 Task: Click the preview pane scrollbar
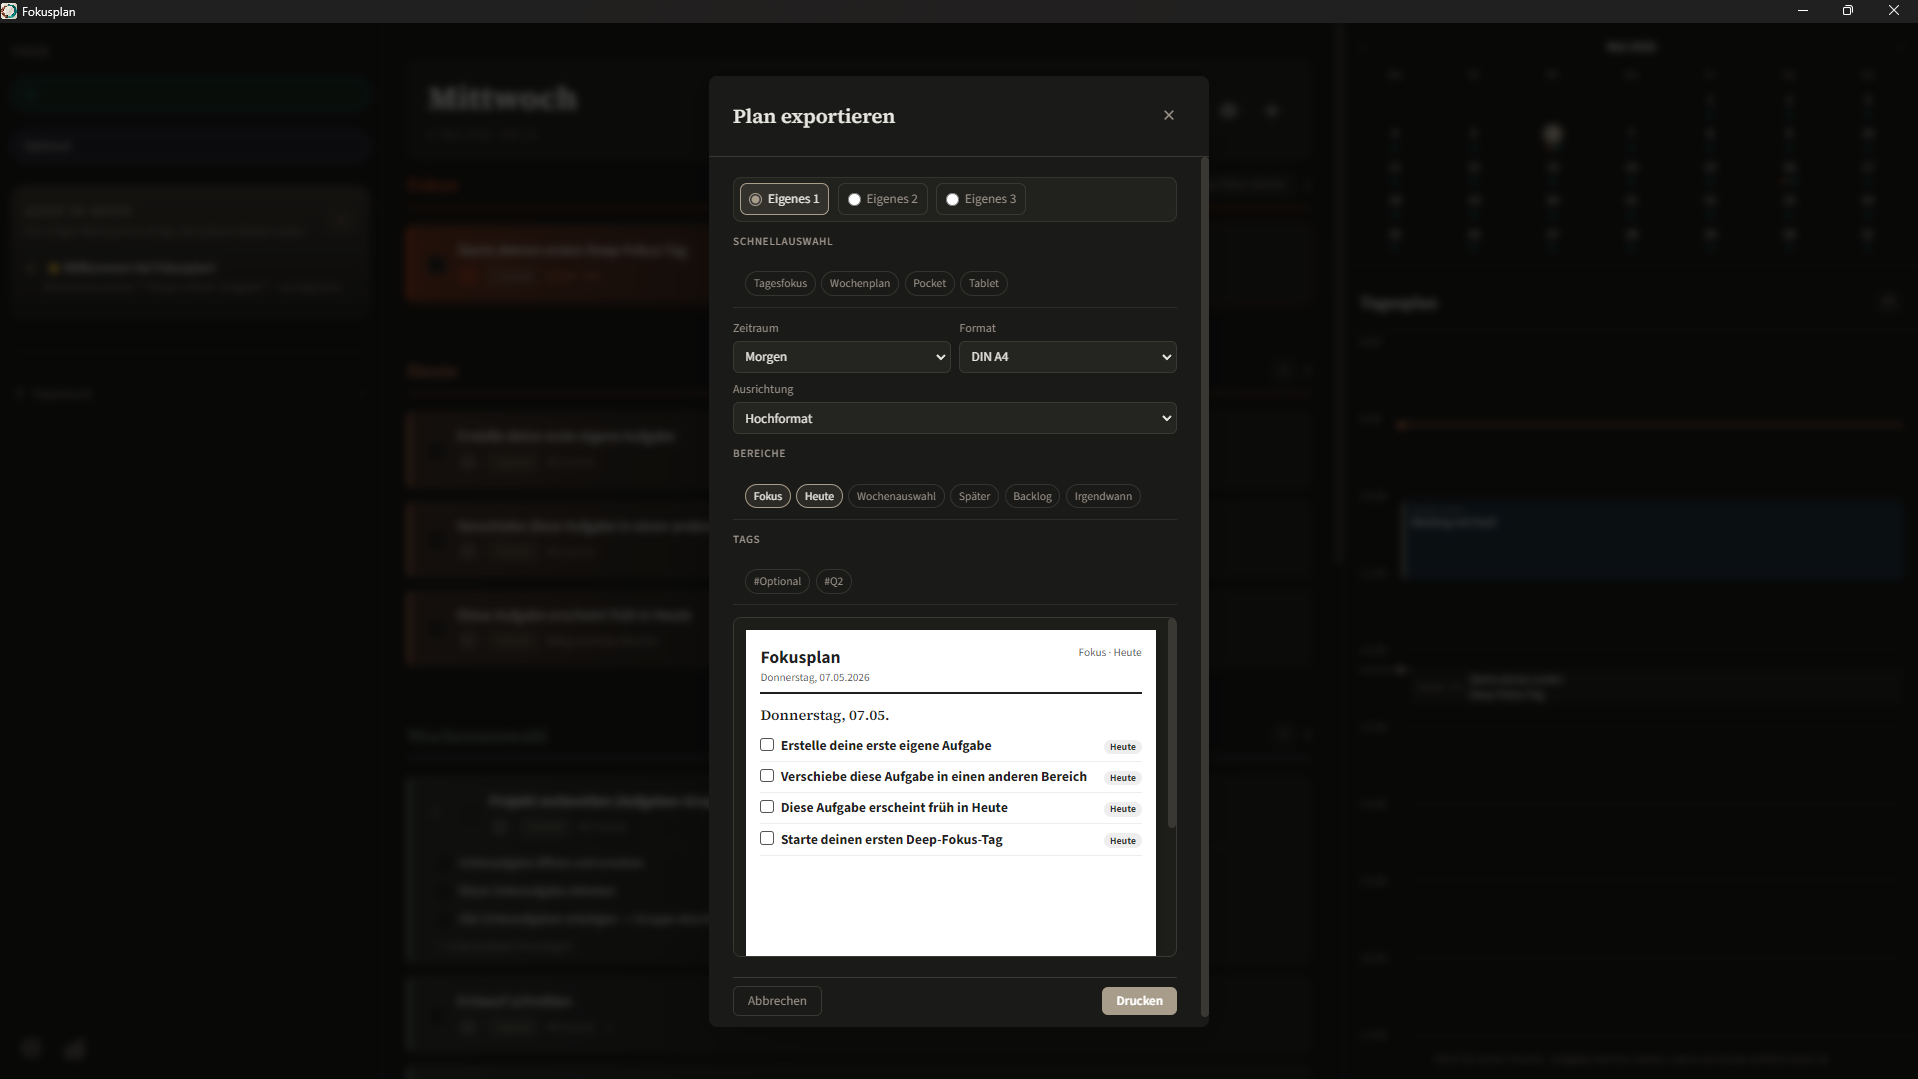(x=1172, y=723)
